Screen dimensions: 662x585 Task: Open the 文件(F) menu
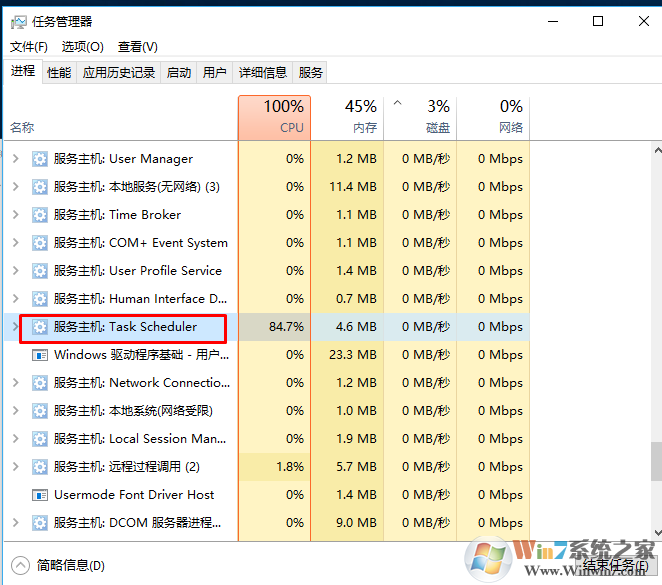tap(29, 47)
